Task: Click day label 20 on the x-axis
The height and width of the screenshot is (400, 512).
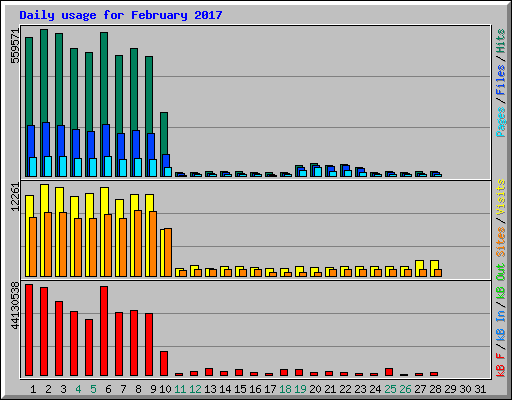Action: point(315,389)
